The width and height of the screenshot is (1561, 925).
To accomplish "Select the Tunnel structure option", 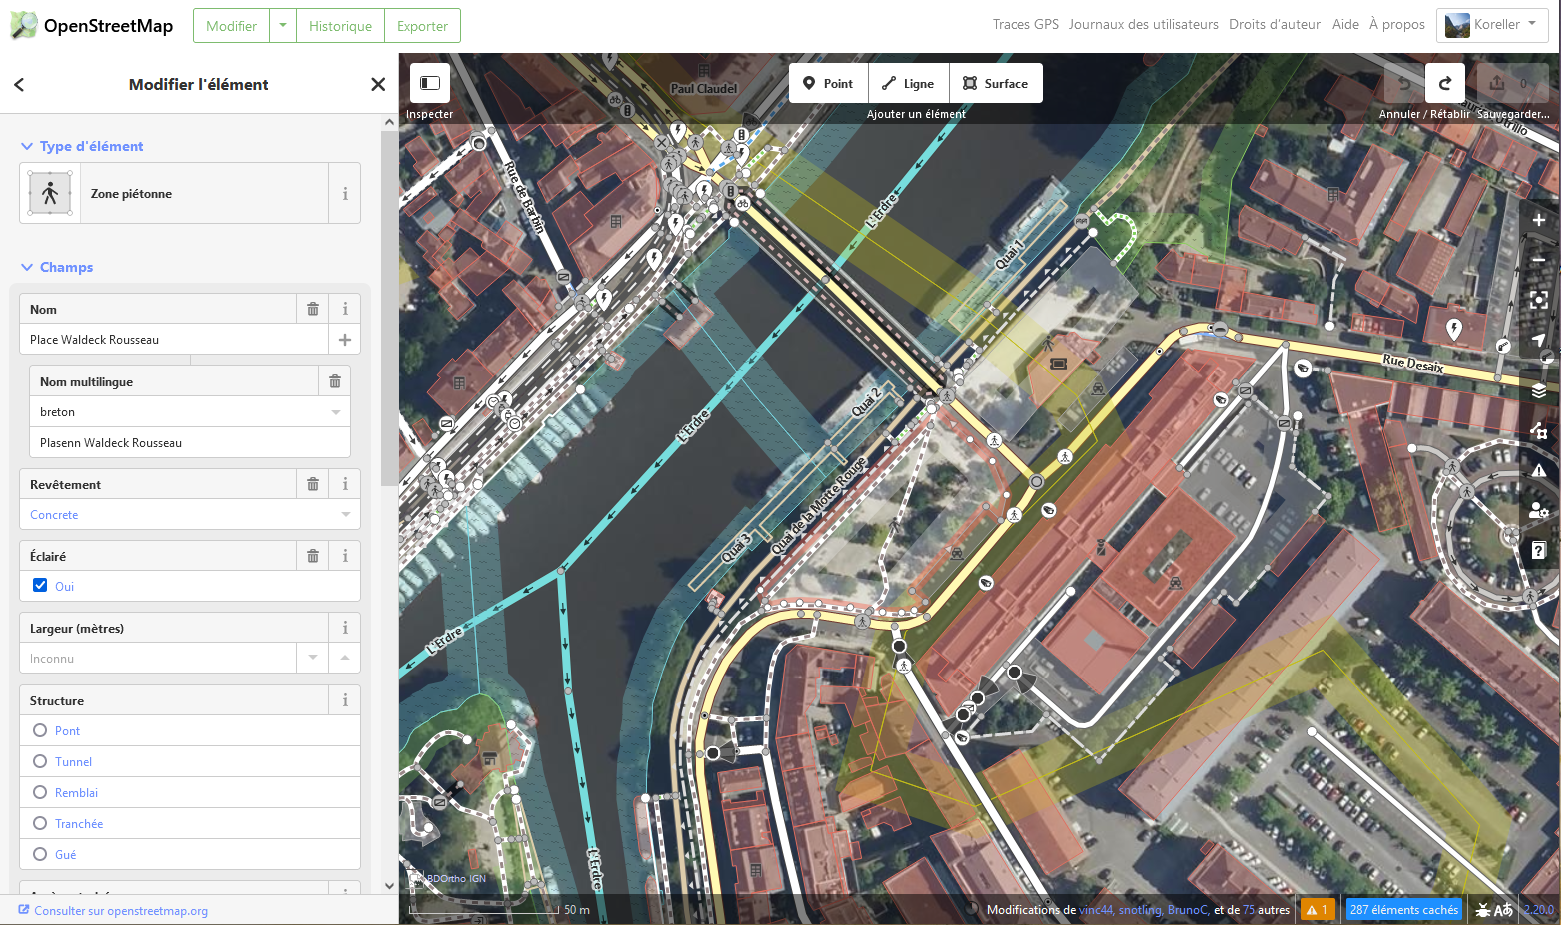I will [x=40, y=762].
